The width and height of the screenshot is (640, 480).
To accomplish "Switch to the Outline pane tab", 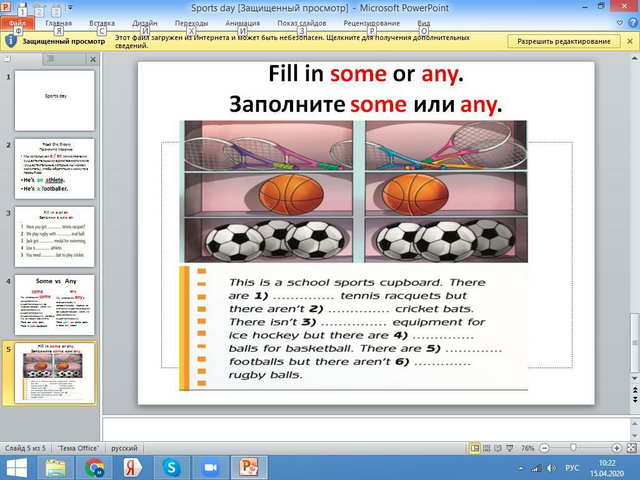I will coord(50,59).
